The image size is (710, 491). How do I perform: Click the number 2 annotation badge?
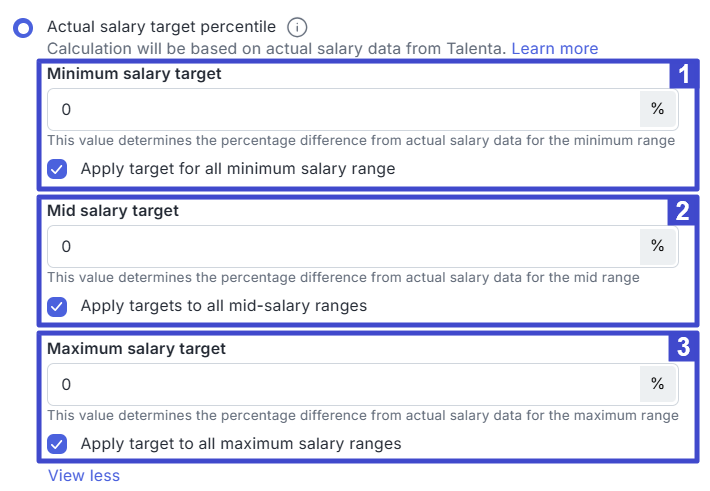683,211
